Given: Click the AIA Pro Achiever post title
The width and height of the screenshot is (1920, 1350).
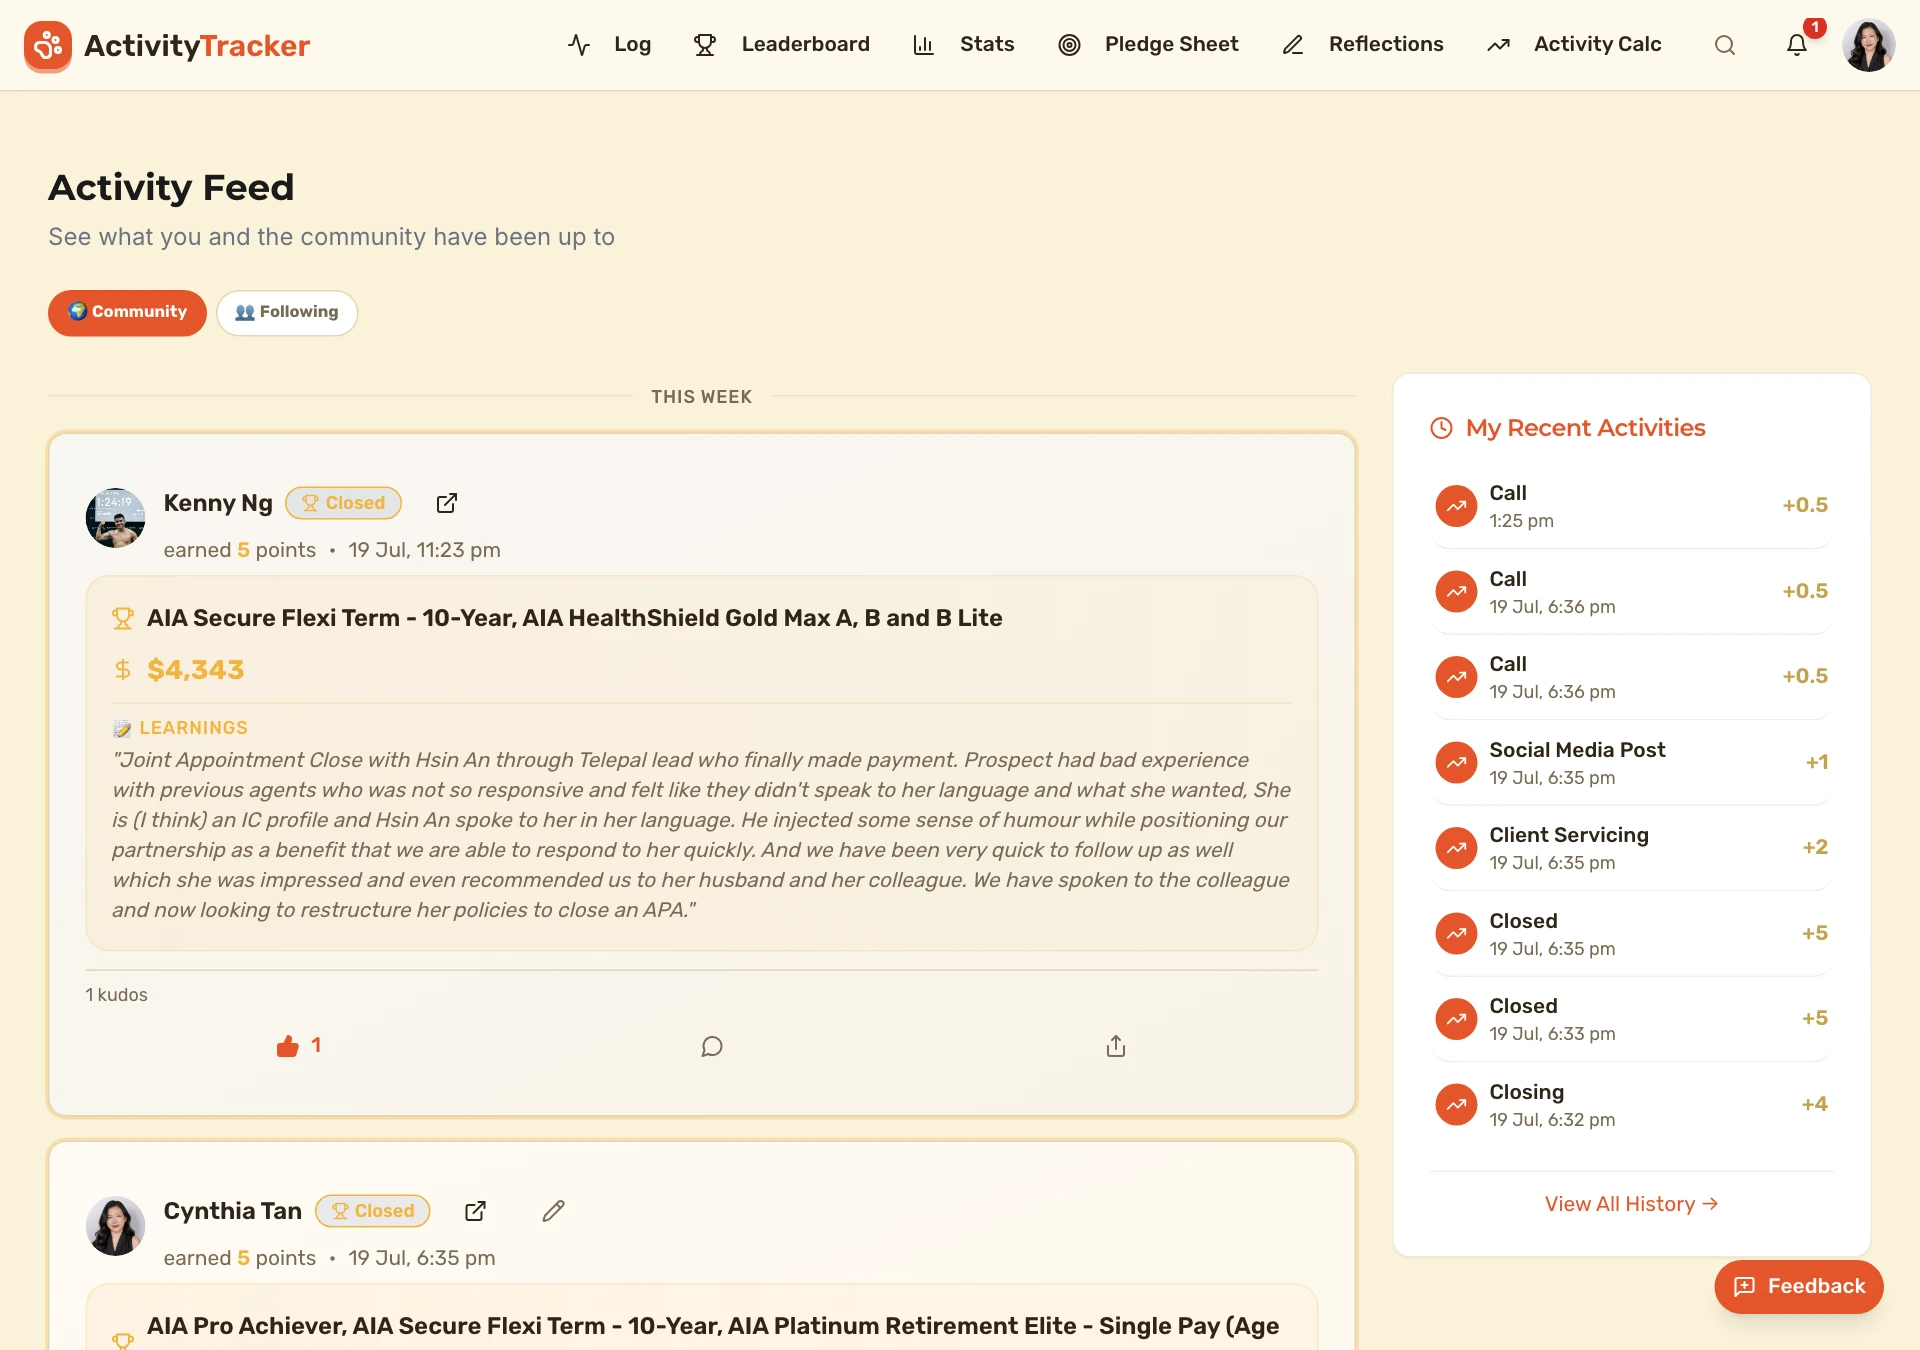Looking at the screenshot, I should pyautogui.click(x=713, y=1326).
